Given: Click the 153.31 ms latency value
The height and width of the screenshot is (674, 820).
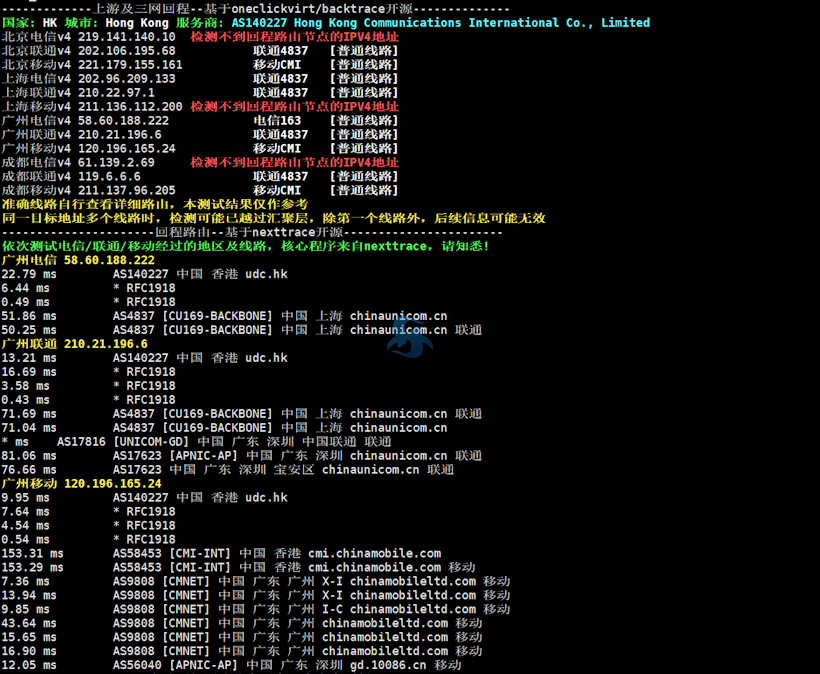Looking at the screenshot, I should [x=32, y=553].
